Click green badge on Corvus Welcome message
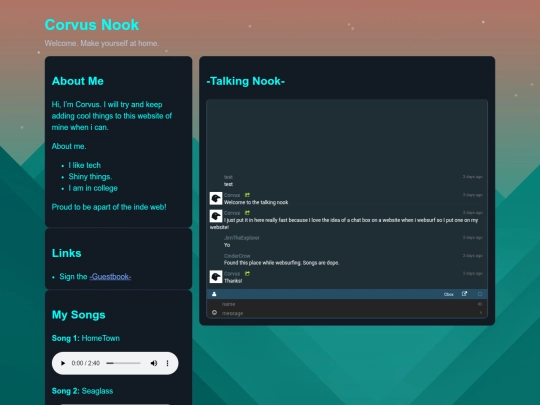 pyautogui.click(x=247, y=195)
